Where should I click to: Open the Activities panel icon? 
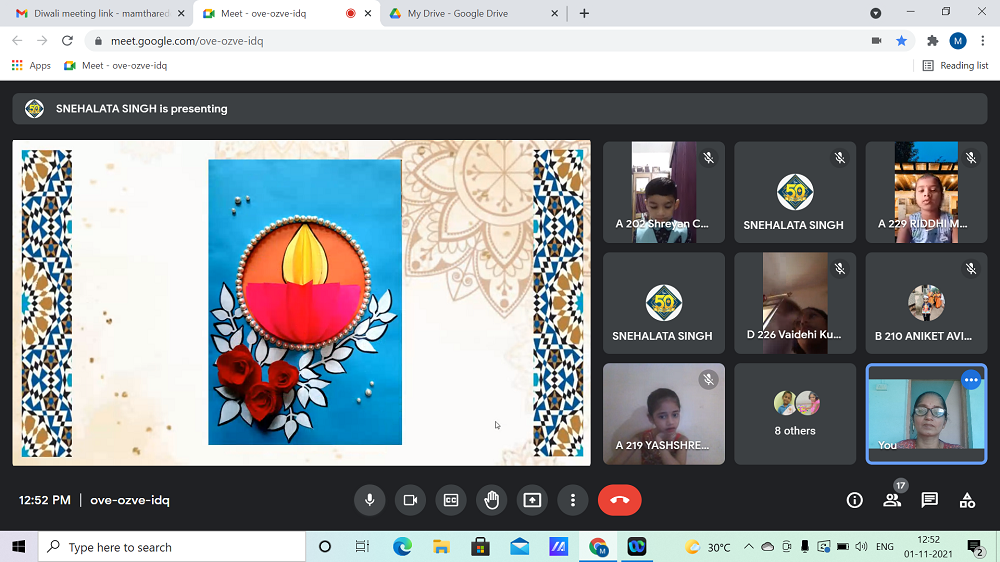pyautogui.click(x=967, y=500)
